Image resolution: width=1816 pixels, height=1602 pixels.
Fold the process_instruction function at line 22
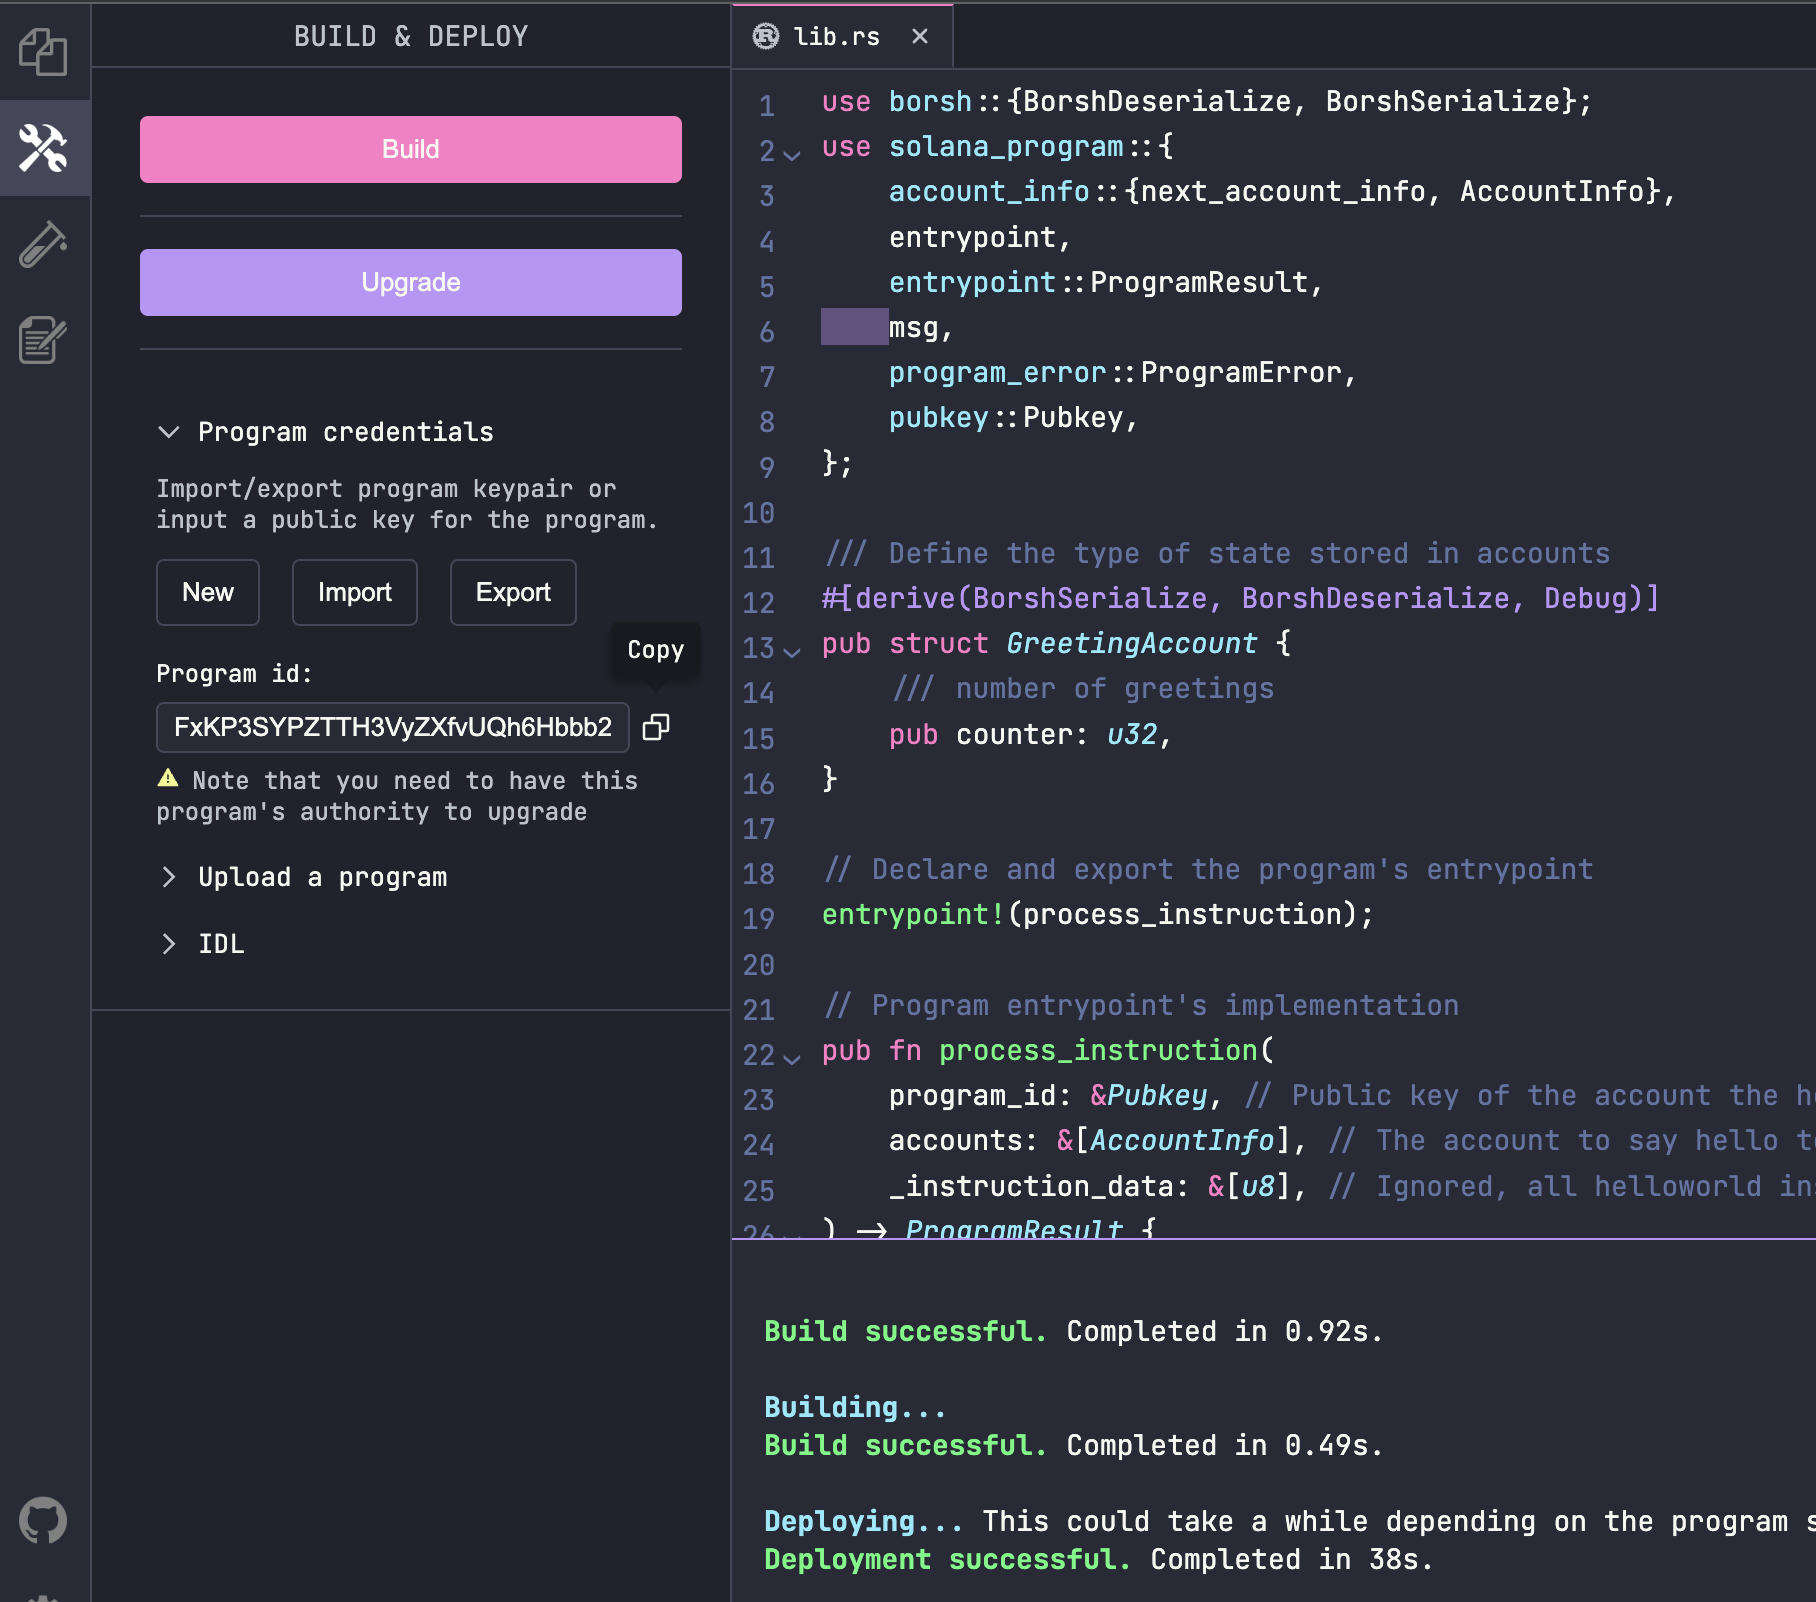click(792, 1059)
